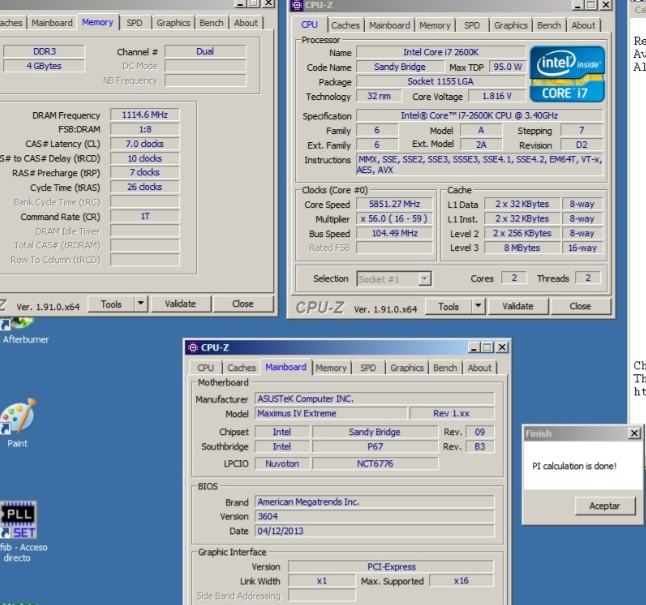Click the Core Voltage 1.816 V value
Screen dimensions: 646x605
(497, 96)
